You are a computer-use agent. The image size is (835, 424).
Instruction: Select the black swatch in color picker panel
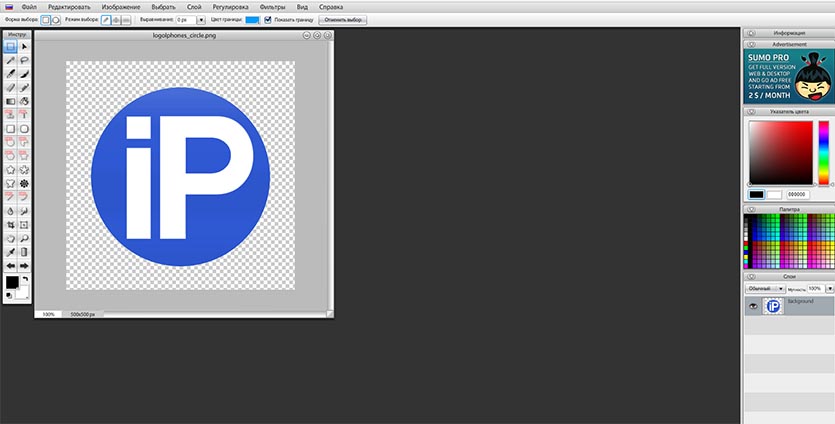pos(756,194)
